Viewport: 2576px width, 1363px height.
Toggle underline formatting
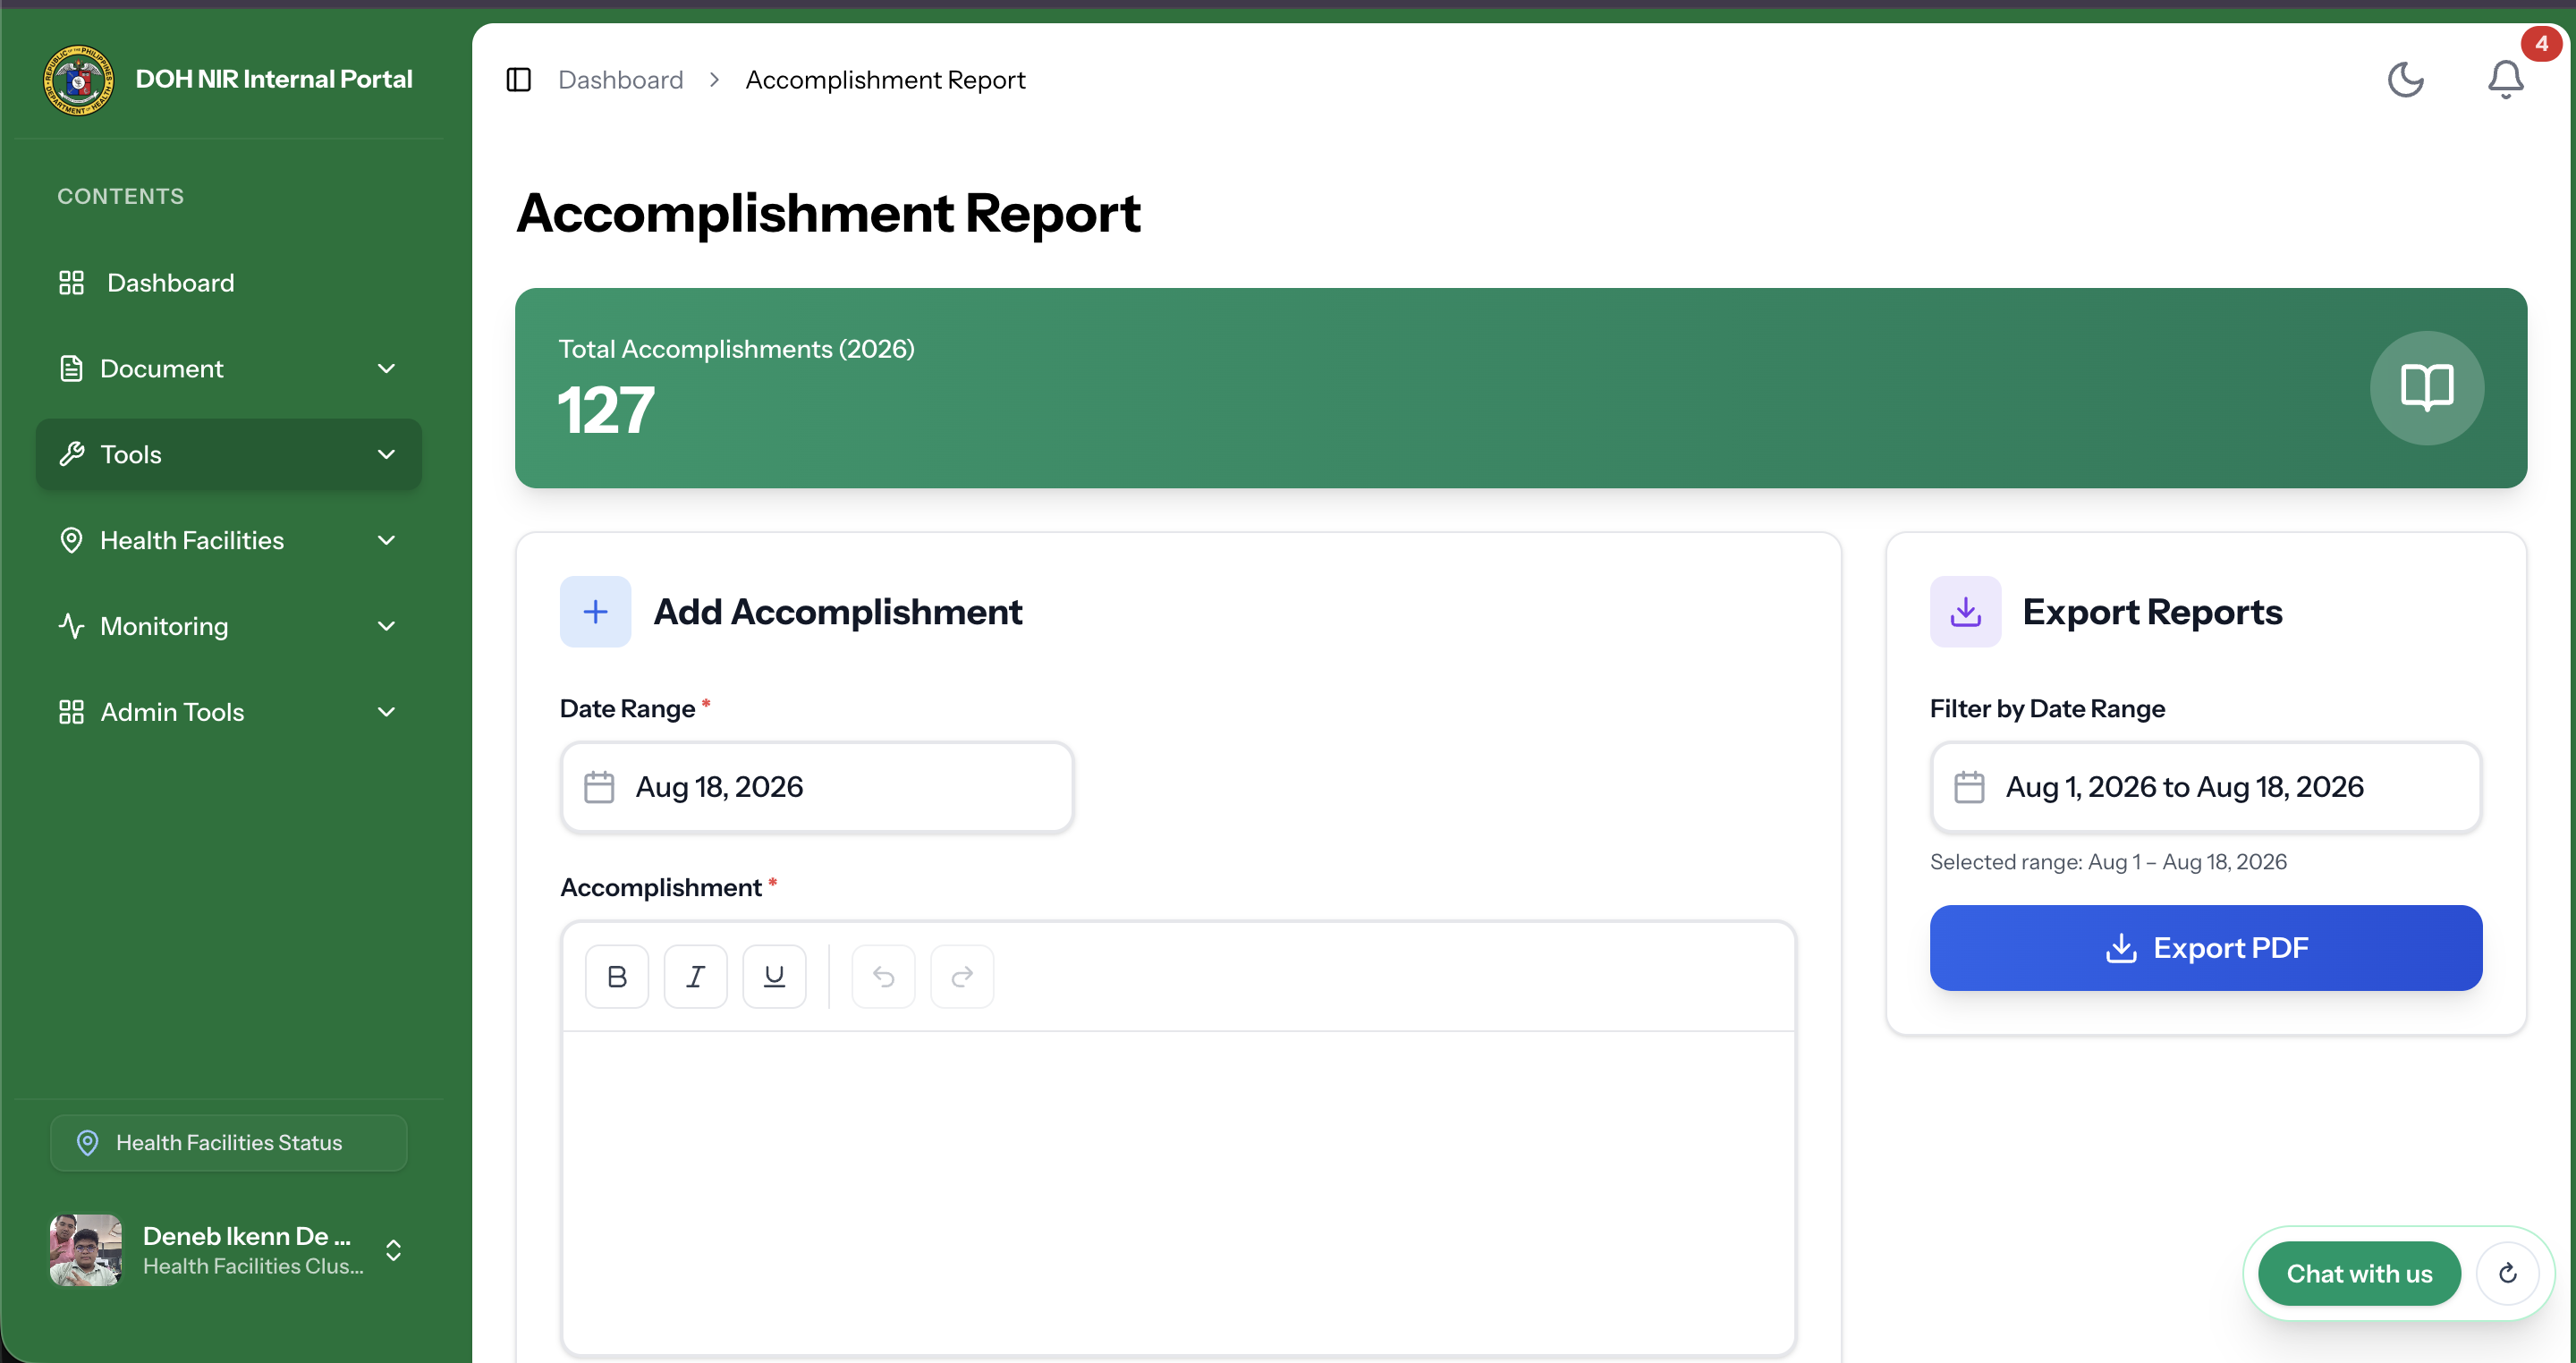774,976
